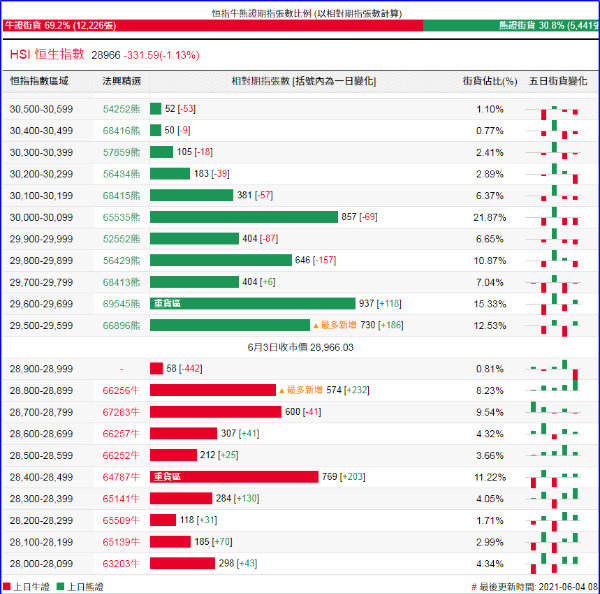
Task: Open warrant link 67283牛
Action: (x=121, y=412)
